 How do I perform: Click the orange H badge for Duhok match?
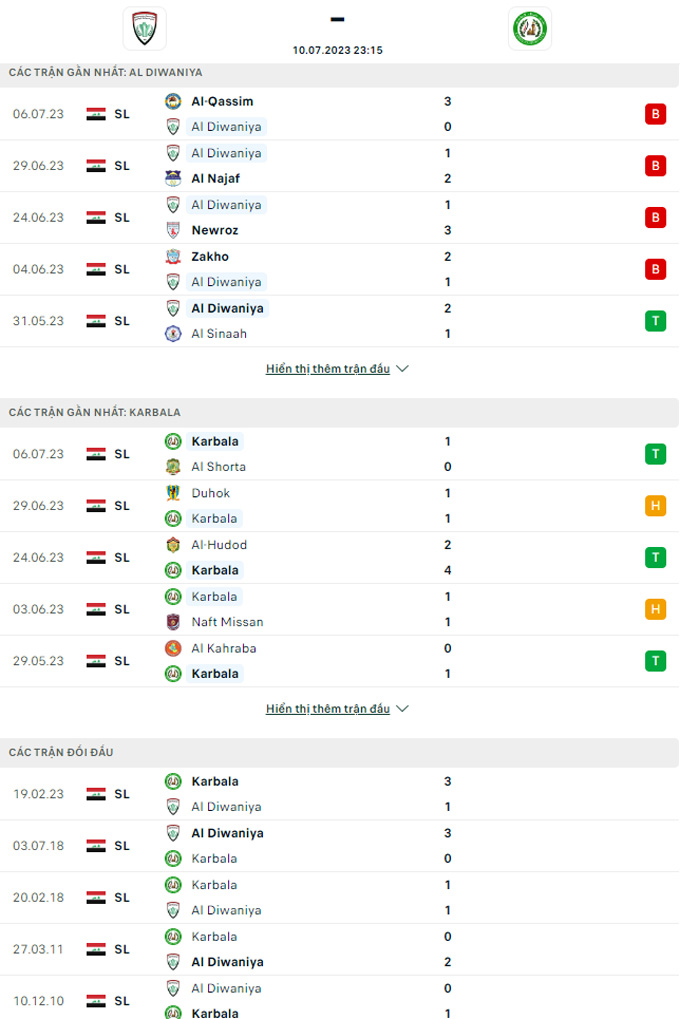[x=655, y=506]
